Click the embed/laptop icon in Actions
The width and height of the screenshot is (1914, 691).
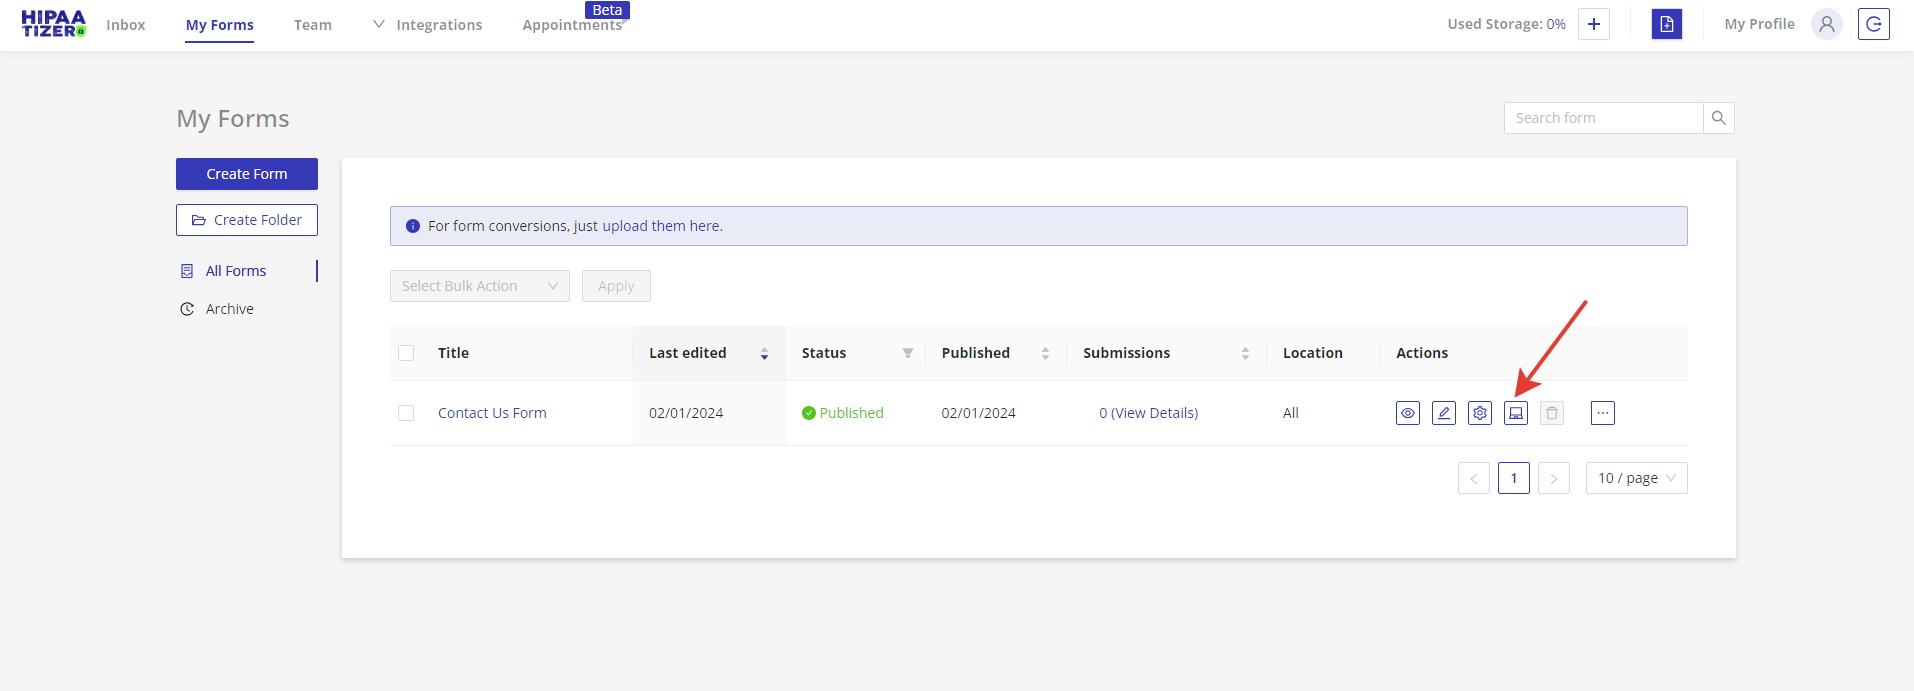[1515, 413]
